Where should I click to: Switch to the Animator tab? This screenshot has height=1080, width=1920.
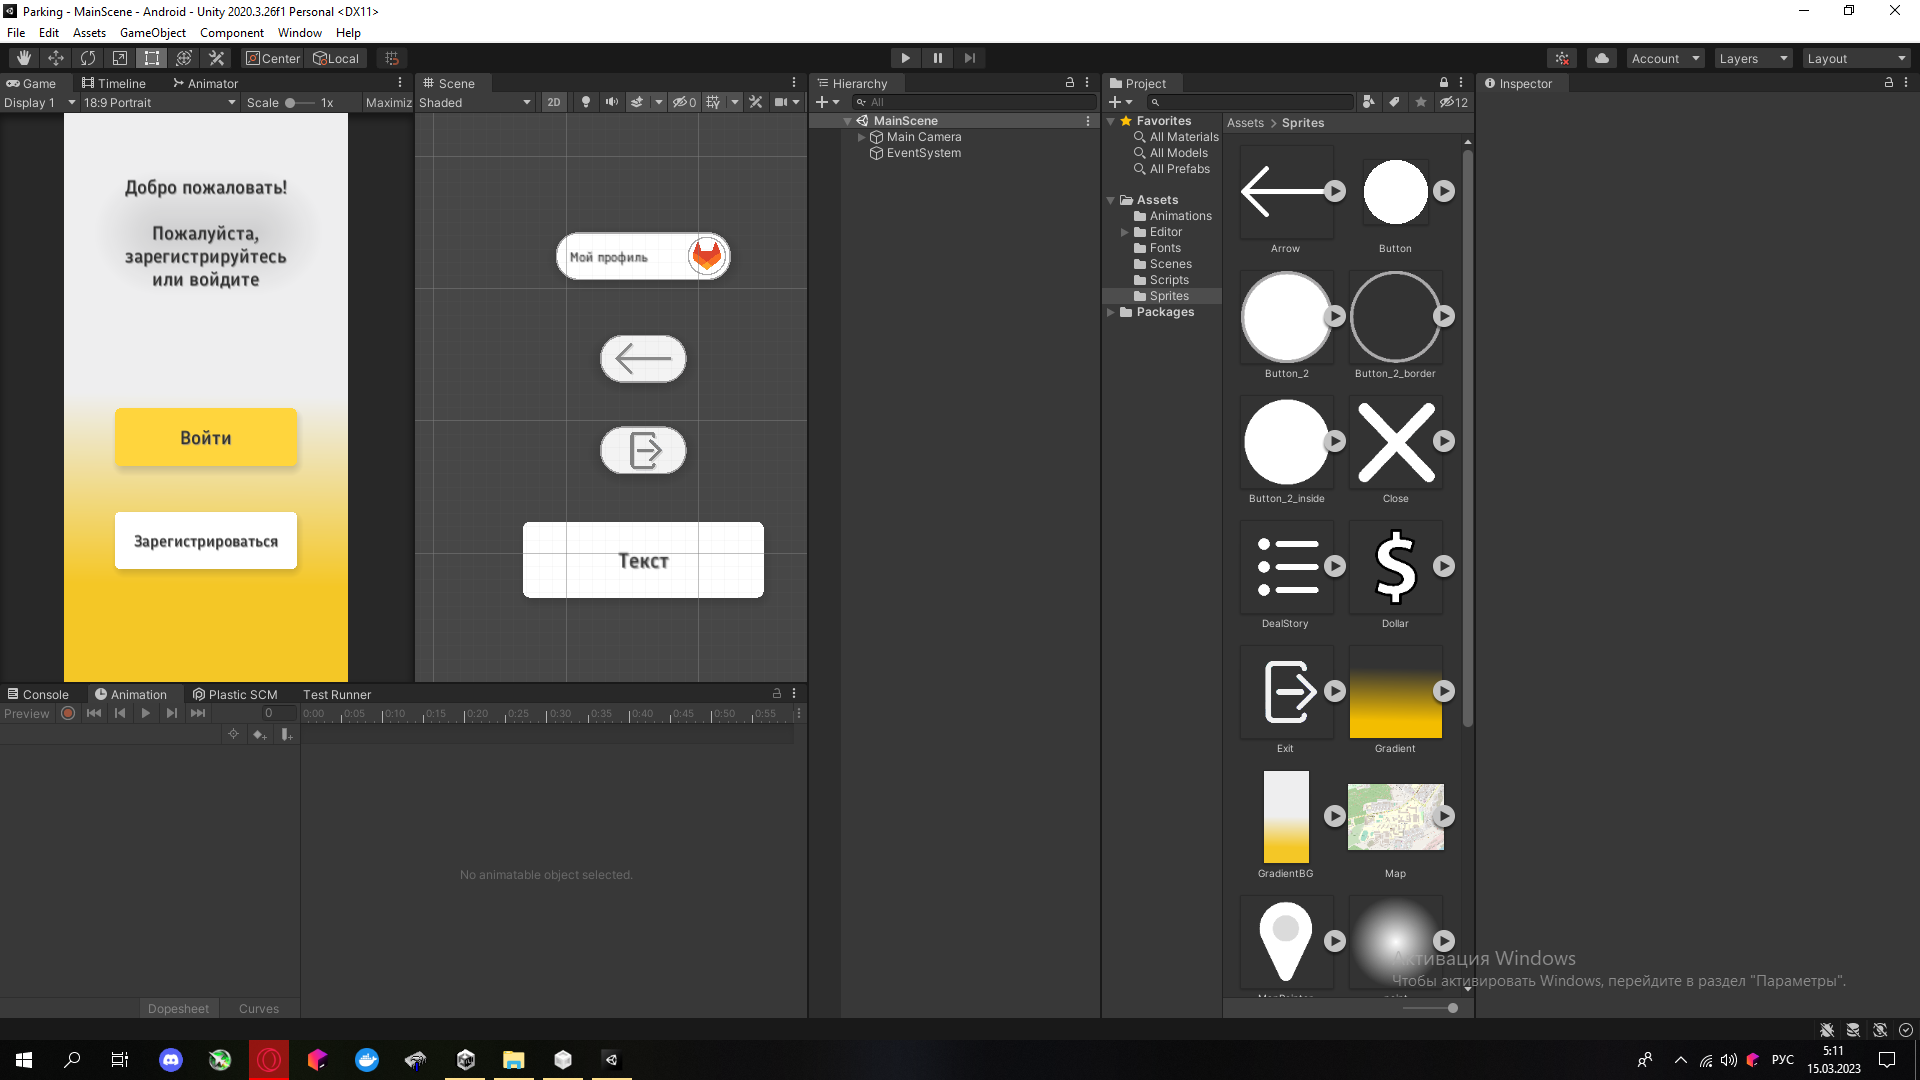click(x=206, y=83)
